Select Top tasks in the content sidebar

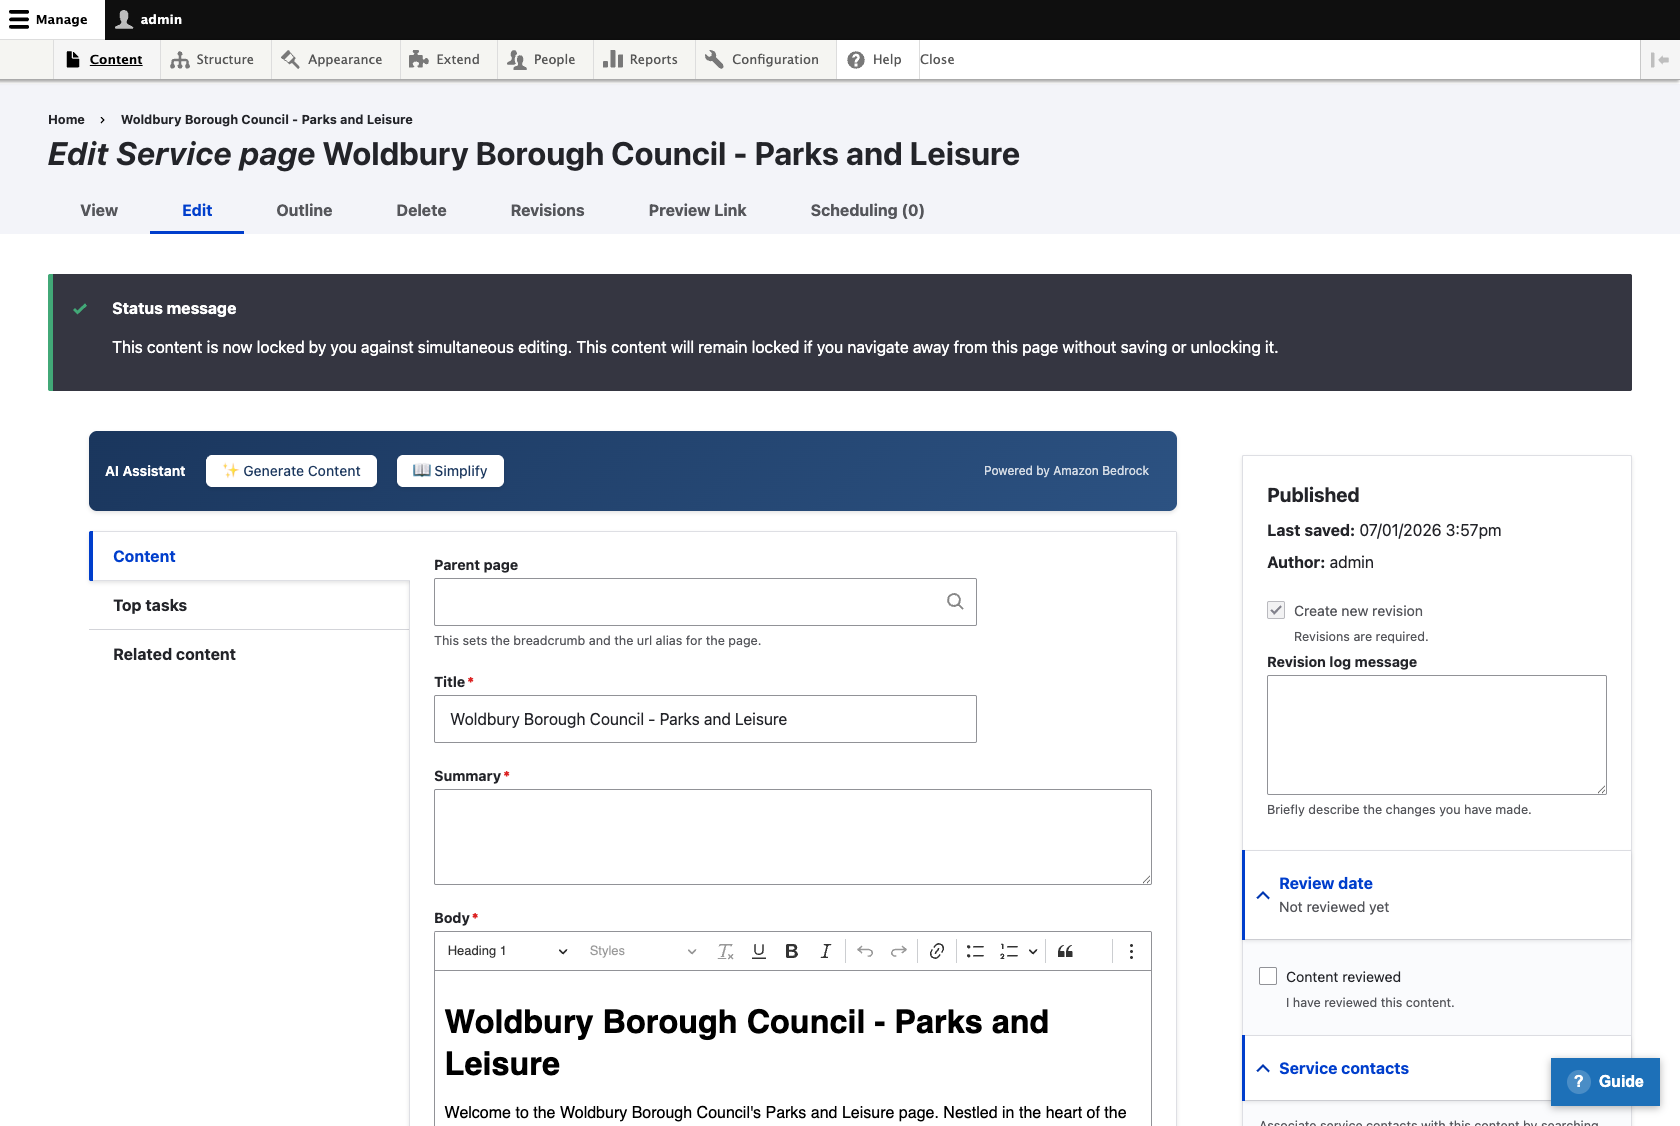(x=149, y=605)
